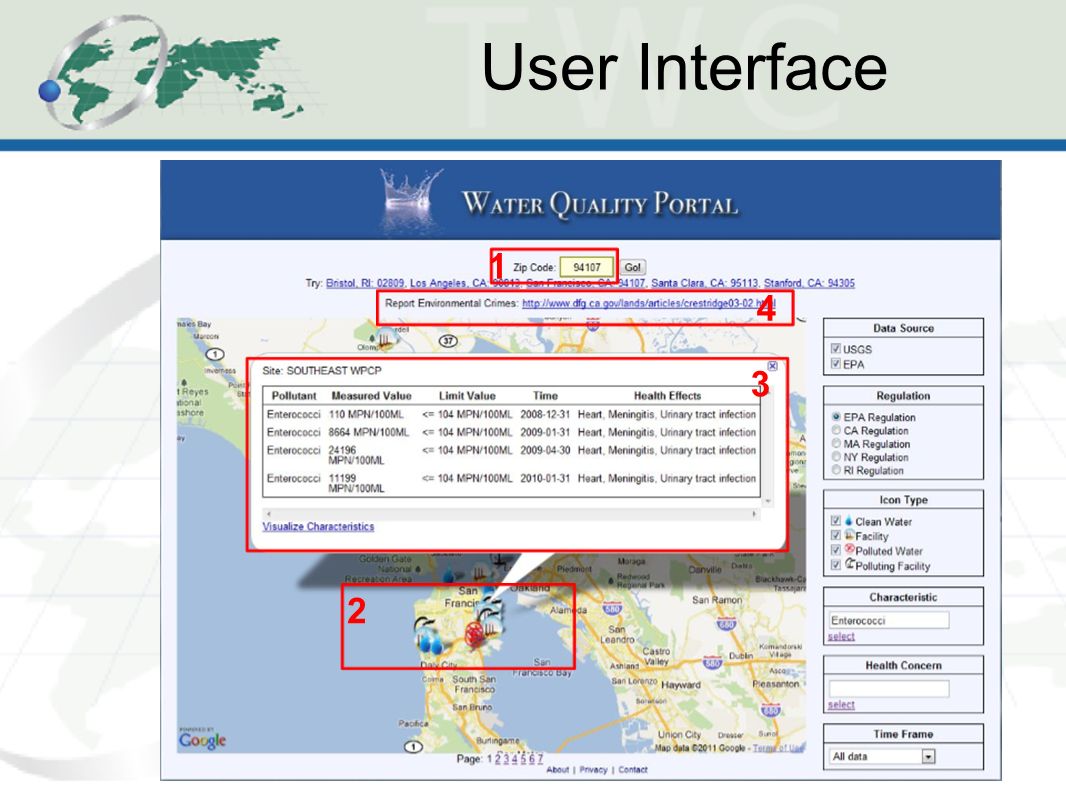Open the About footer link
This screenshot has height=800, width=1066.
pyautogui.click(x=557, y=769)
